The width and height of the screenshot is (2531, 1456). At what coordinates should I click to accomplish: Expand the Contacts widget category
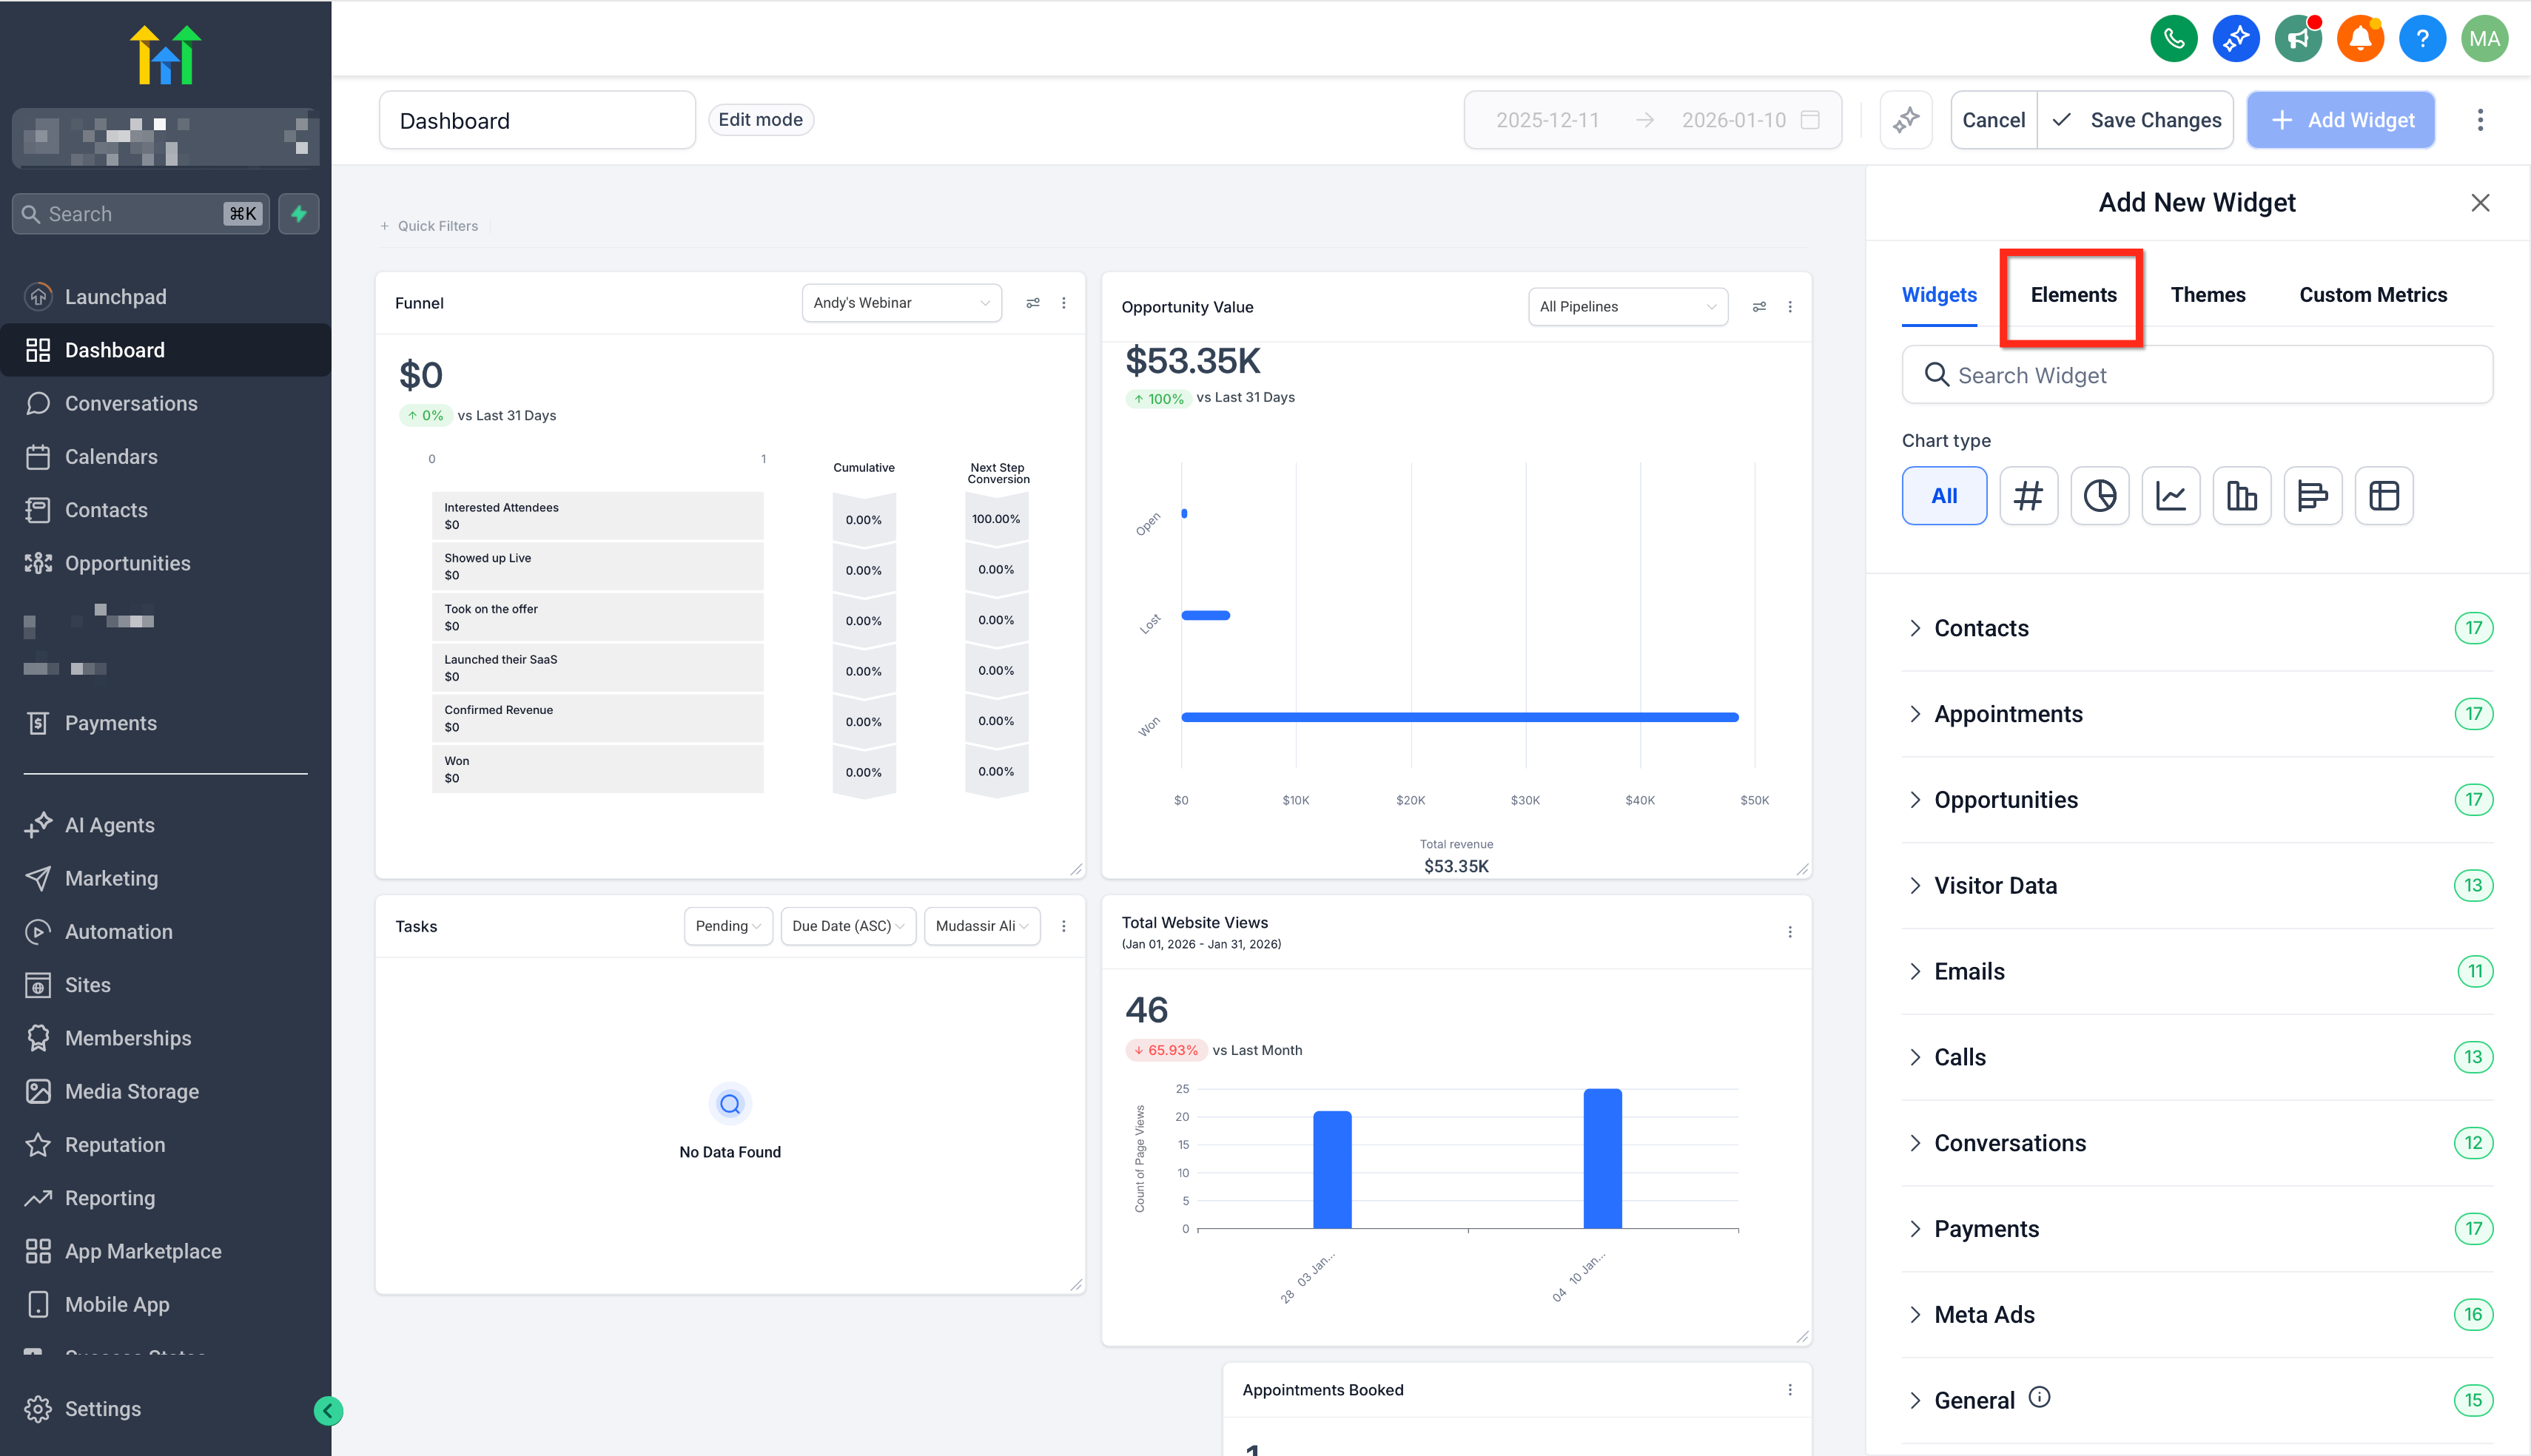pos(1981,628)
